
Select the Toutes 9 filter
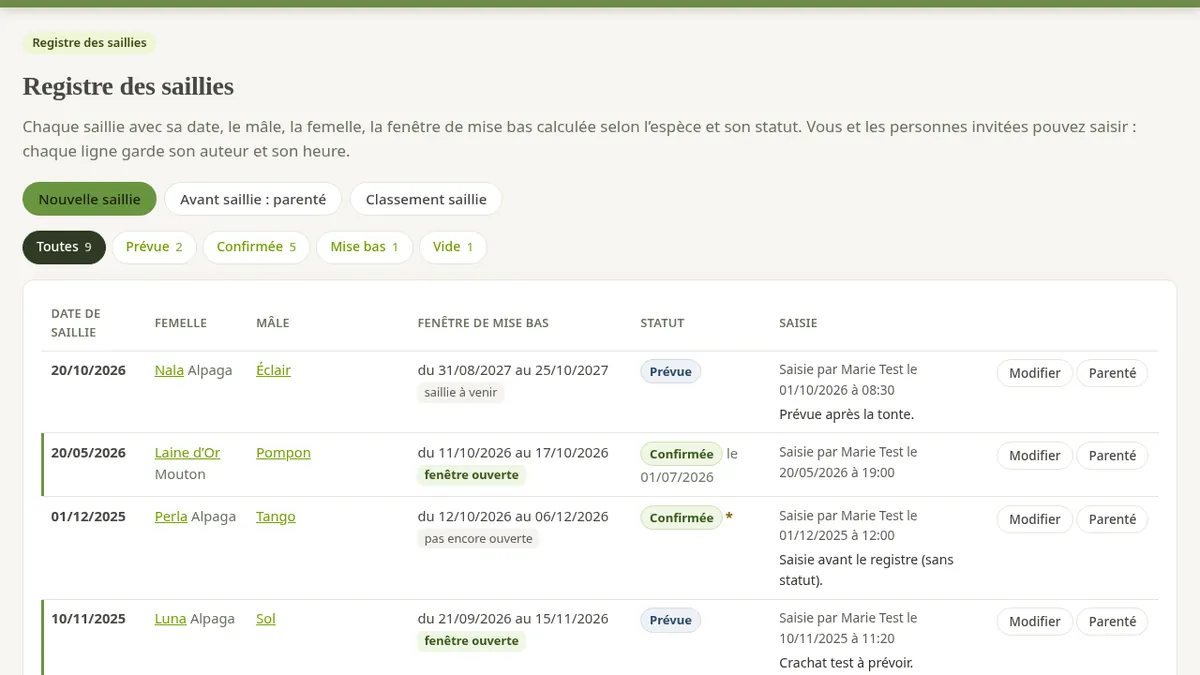[x=64, y=247]
